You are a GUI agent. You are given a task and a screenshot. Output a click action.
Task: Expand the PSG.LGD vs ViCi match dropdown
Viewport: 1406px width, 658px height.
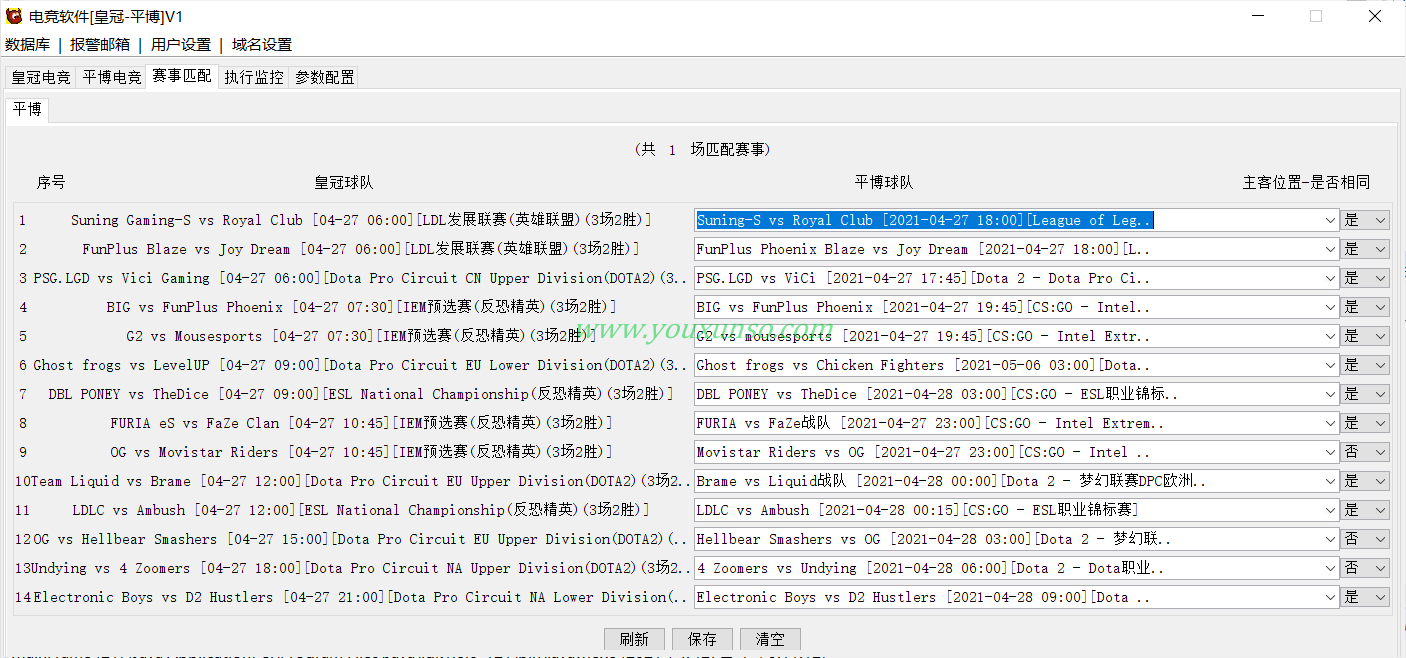click(1329, 278)
